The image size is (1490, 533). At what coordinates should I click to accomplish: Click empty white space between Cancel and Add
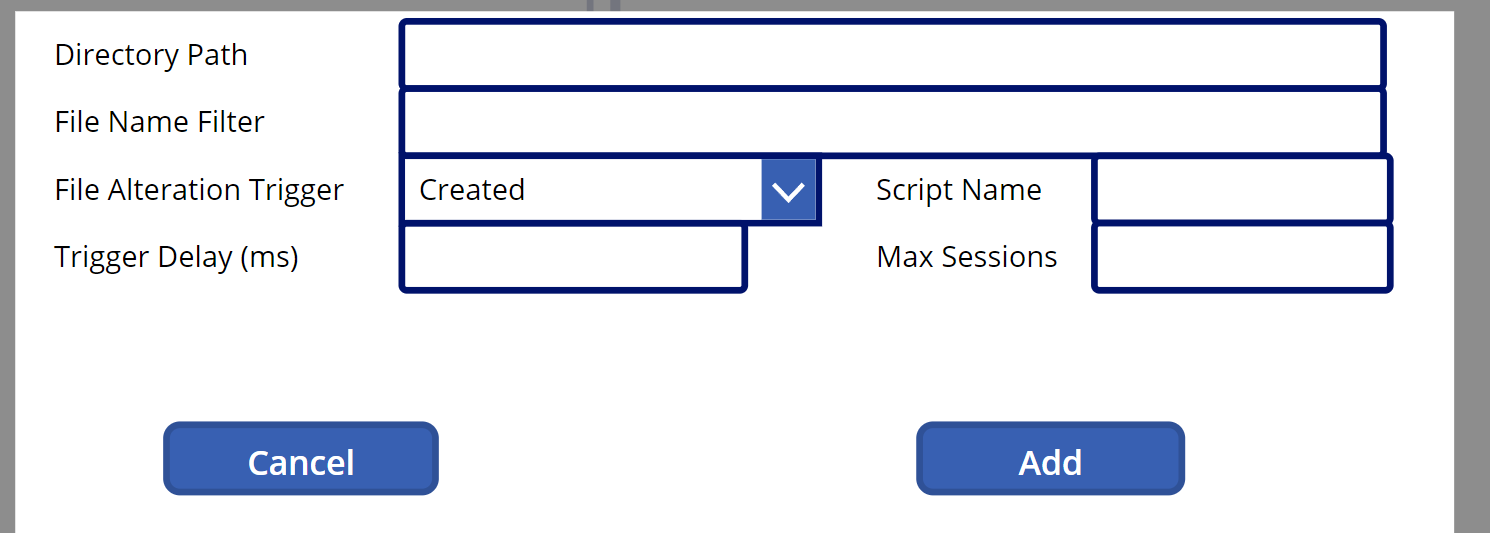point(677,459)
